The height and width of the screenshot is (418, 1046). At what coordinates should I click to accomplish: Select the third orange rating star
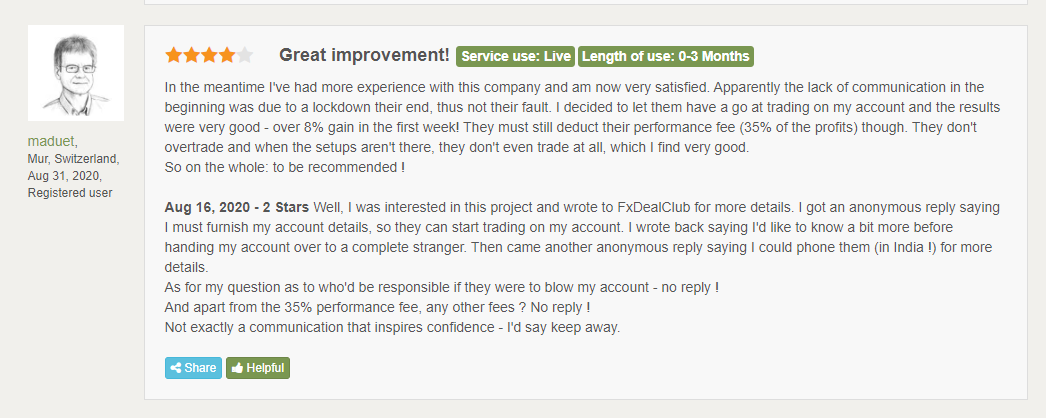pyautogui.click(x=209, y=55)
